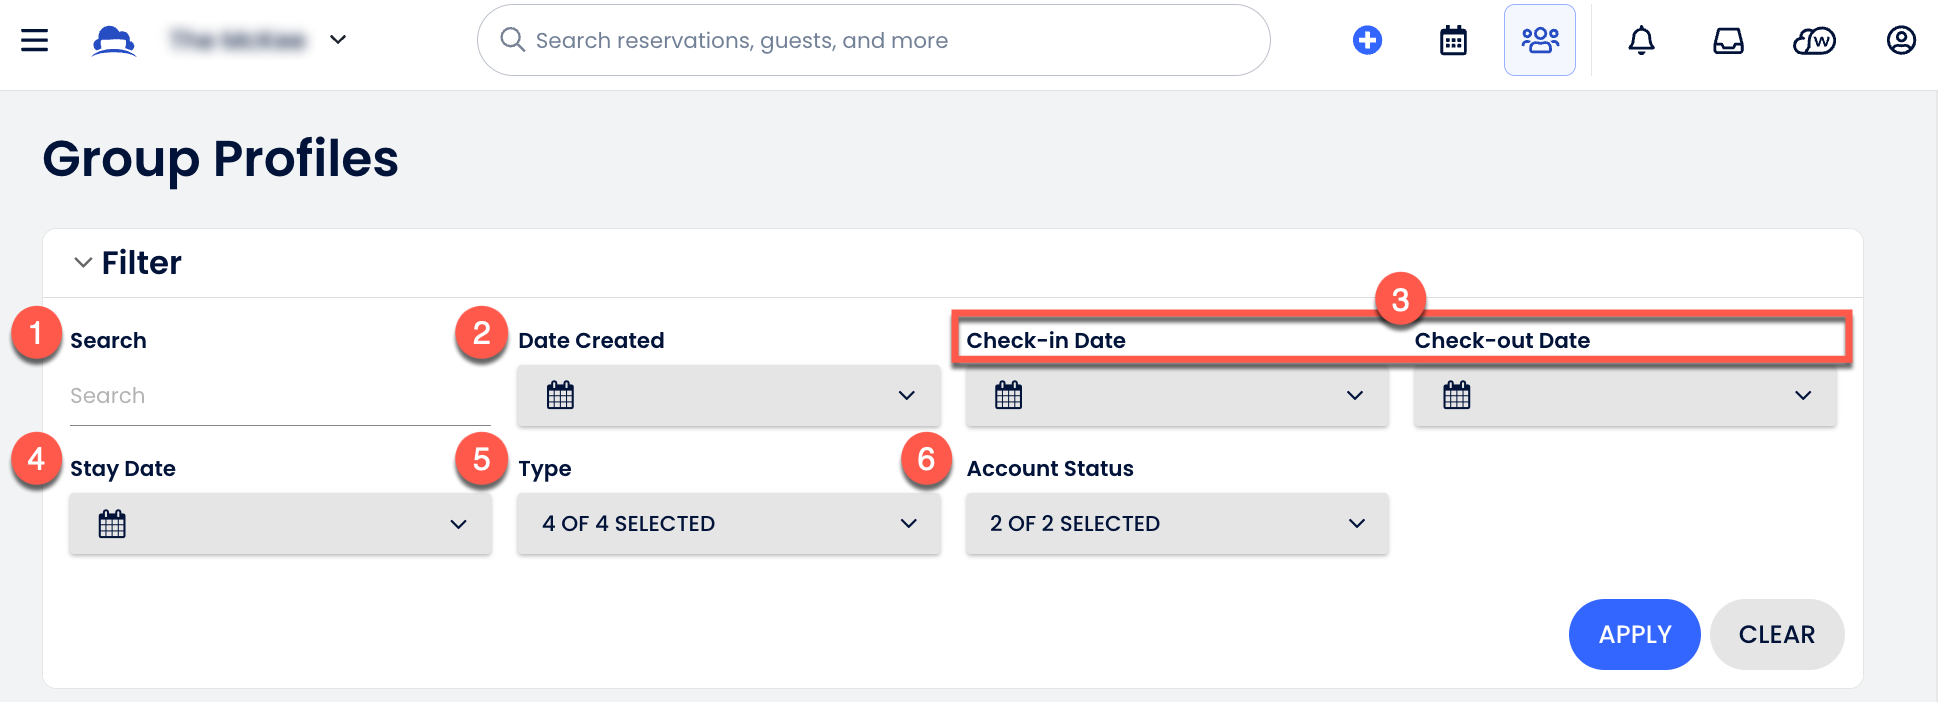The height and width of the screenshot is (702, 1938).
Task: Click the cloud W icon
Action: tap(1814, 40)
